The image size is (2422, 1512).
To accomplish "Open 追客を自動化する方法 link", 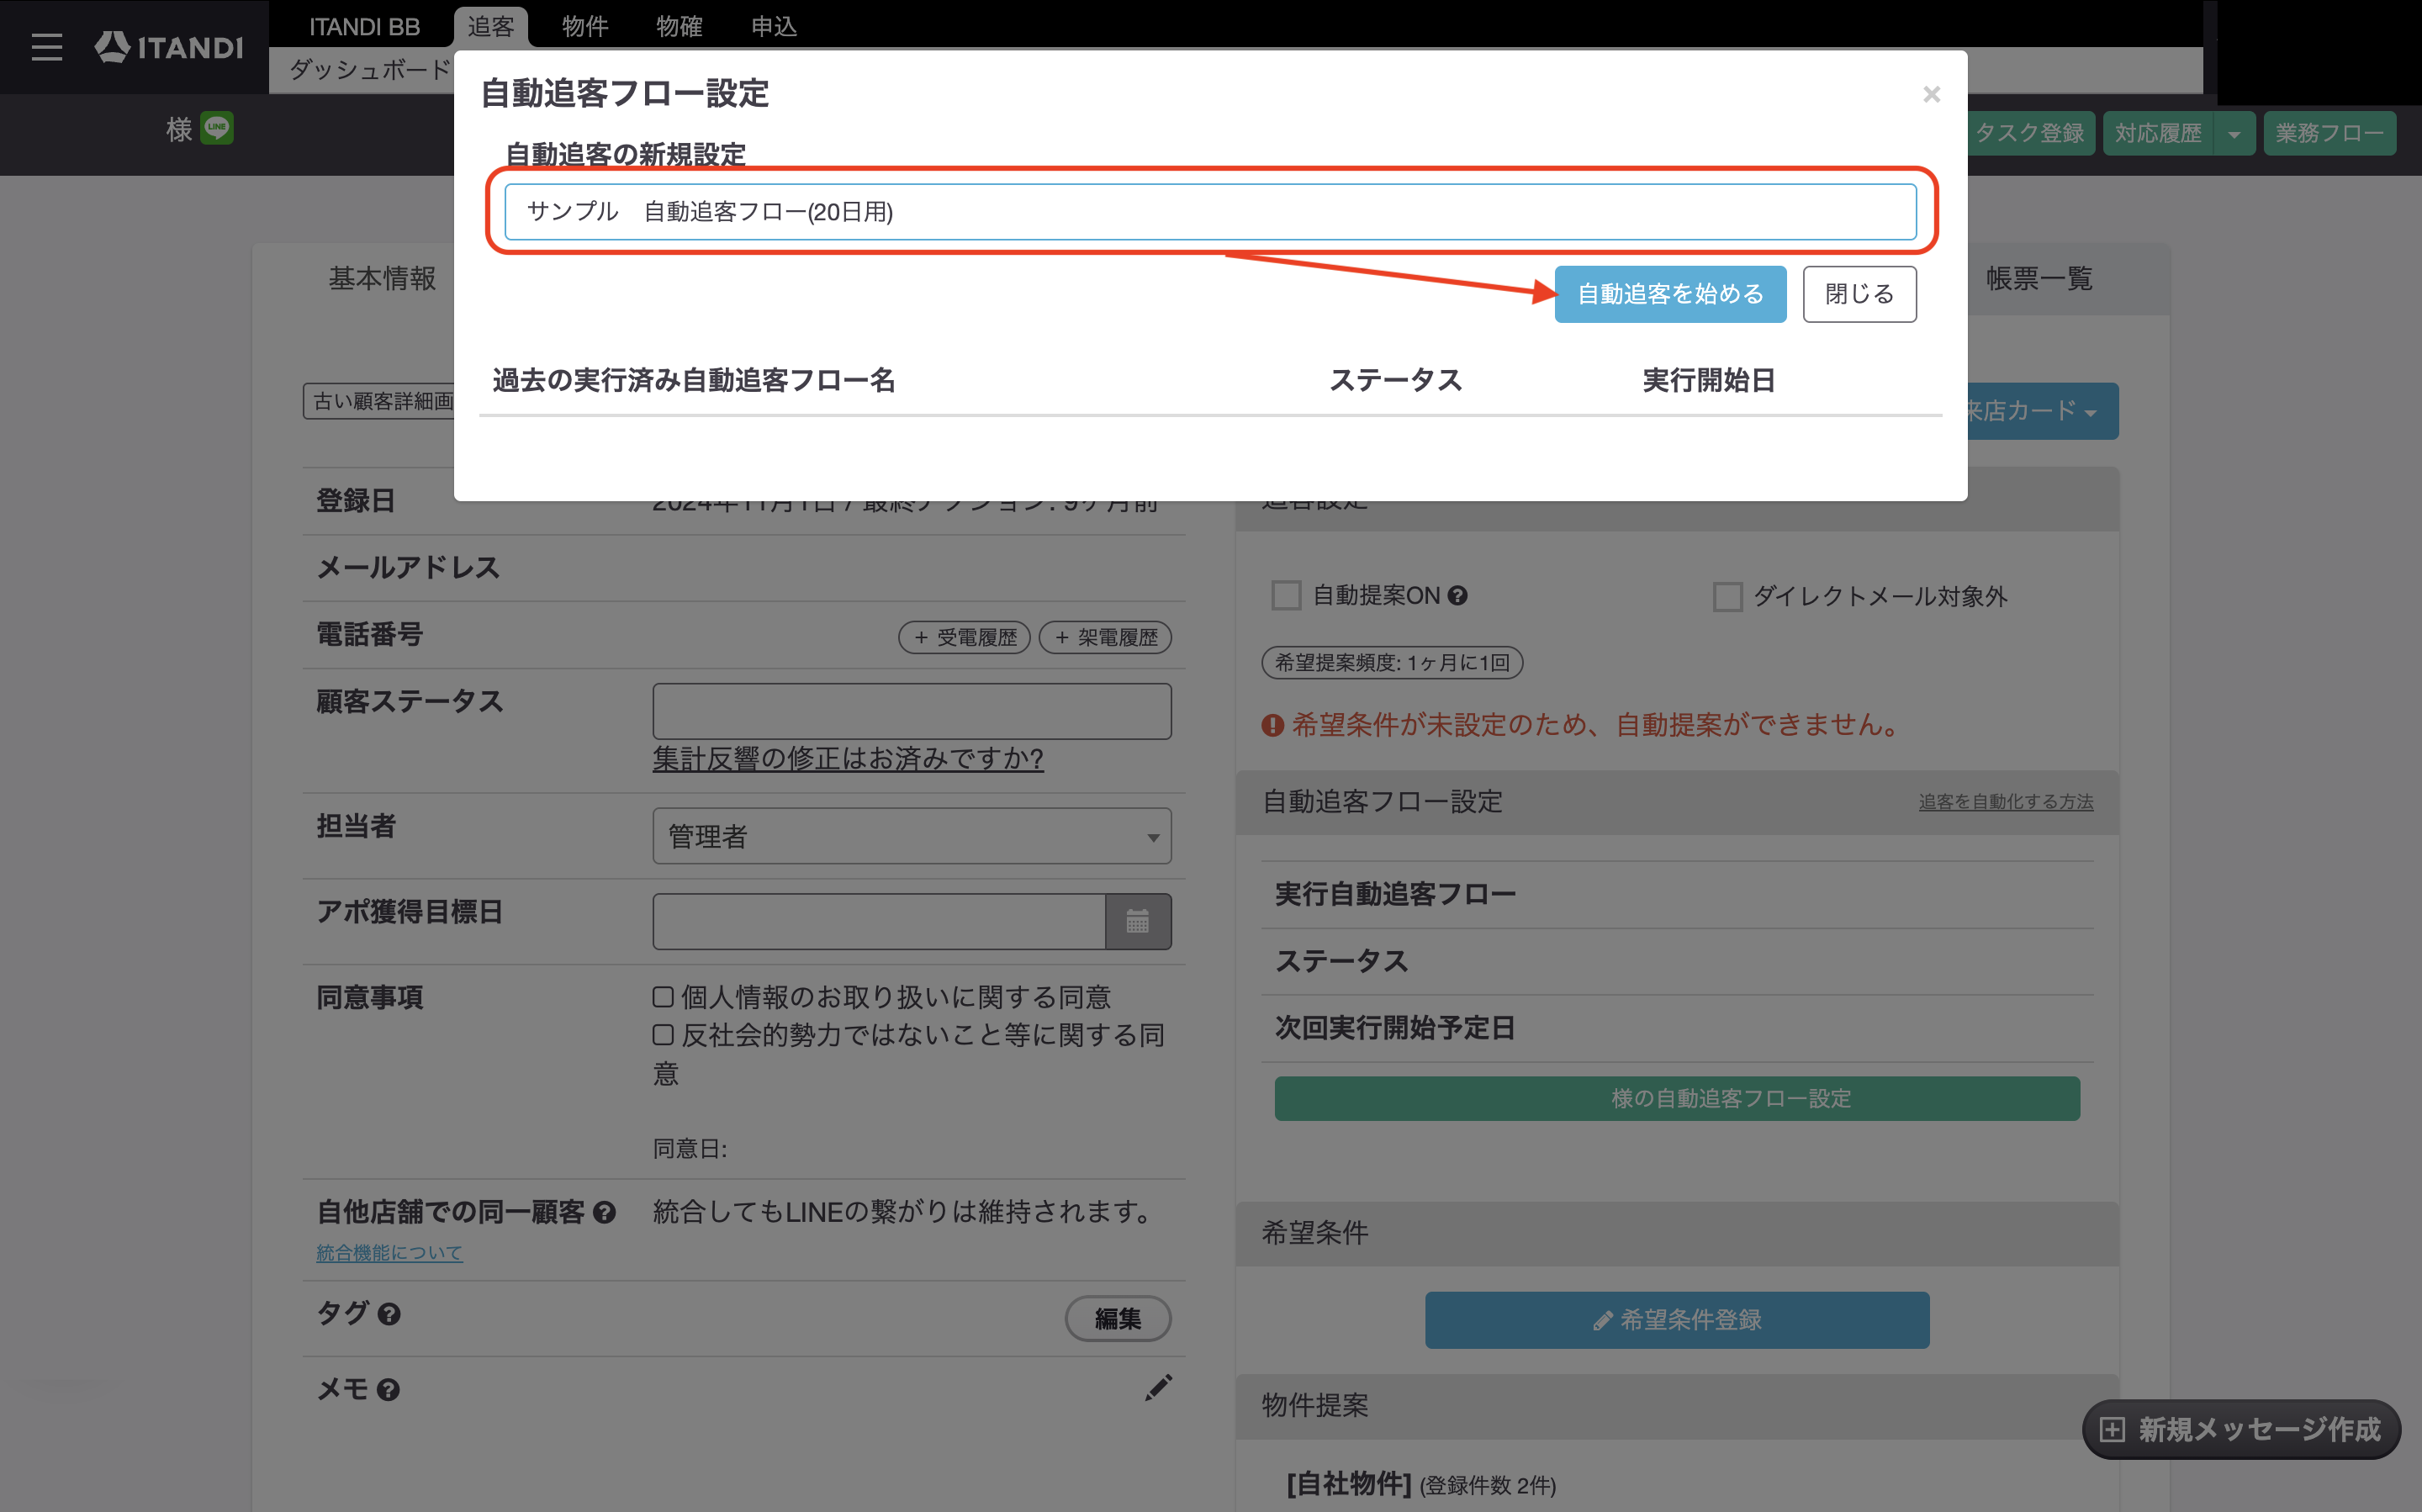I will [x=2005, y=801].
